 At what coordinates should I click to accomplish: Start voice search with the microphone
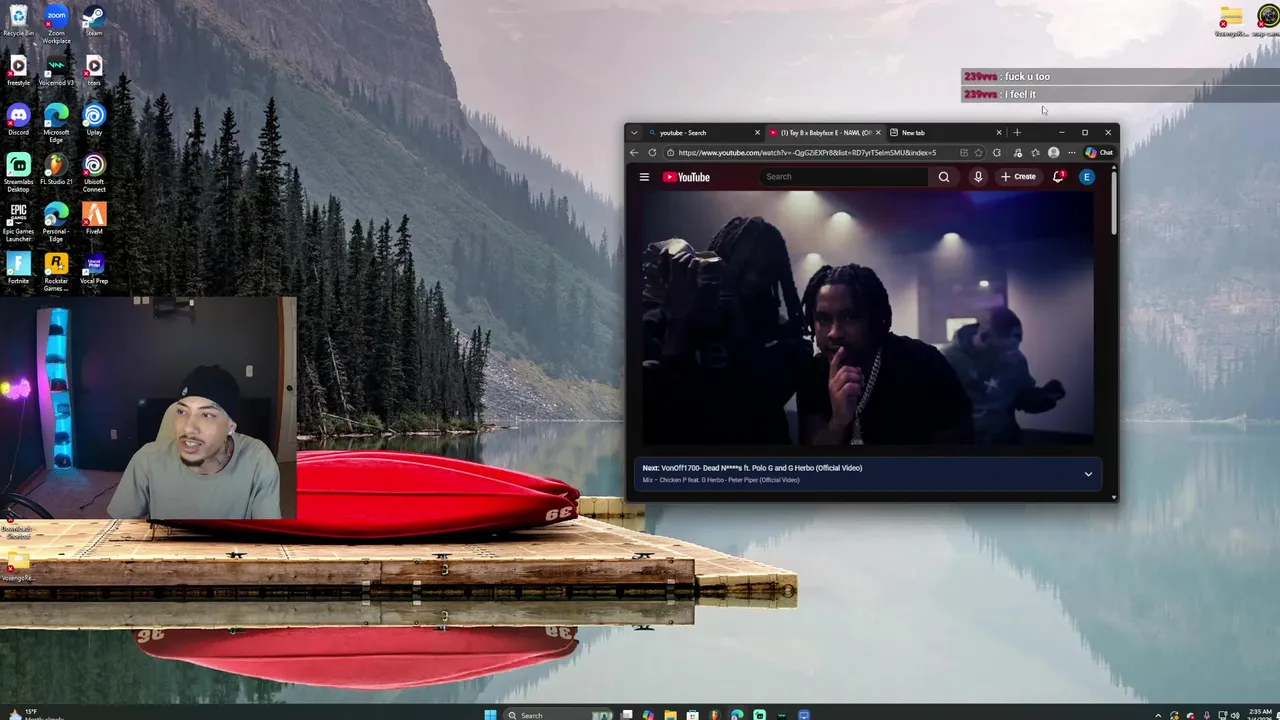coord(978,177)
